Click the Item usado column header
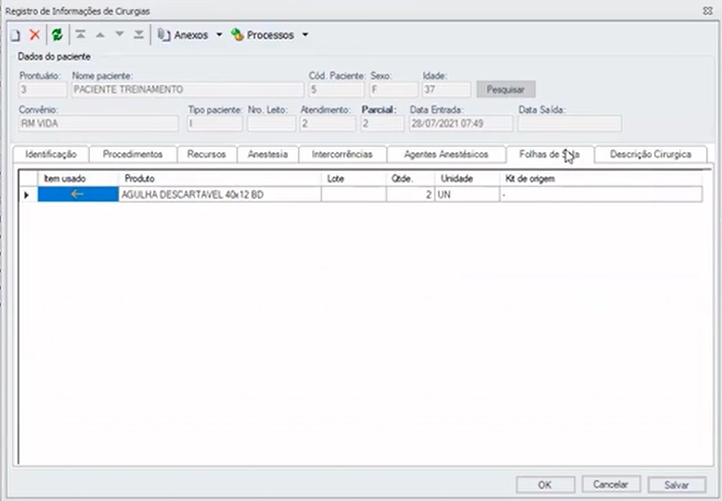 (x=78, y=179)
